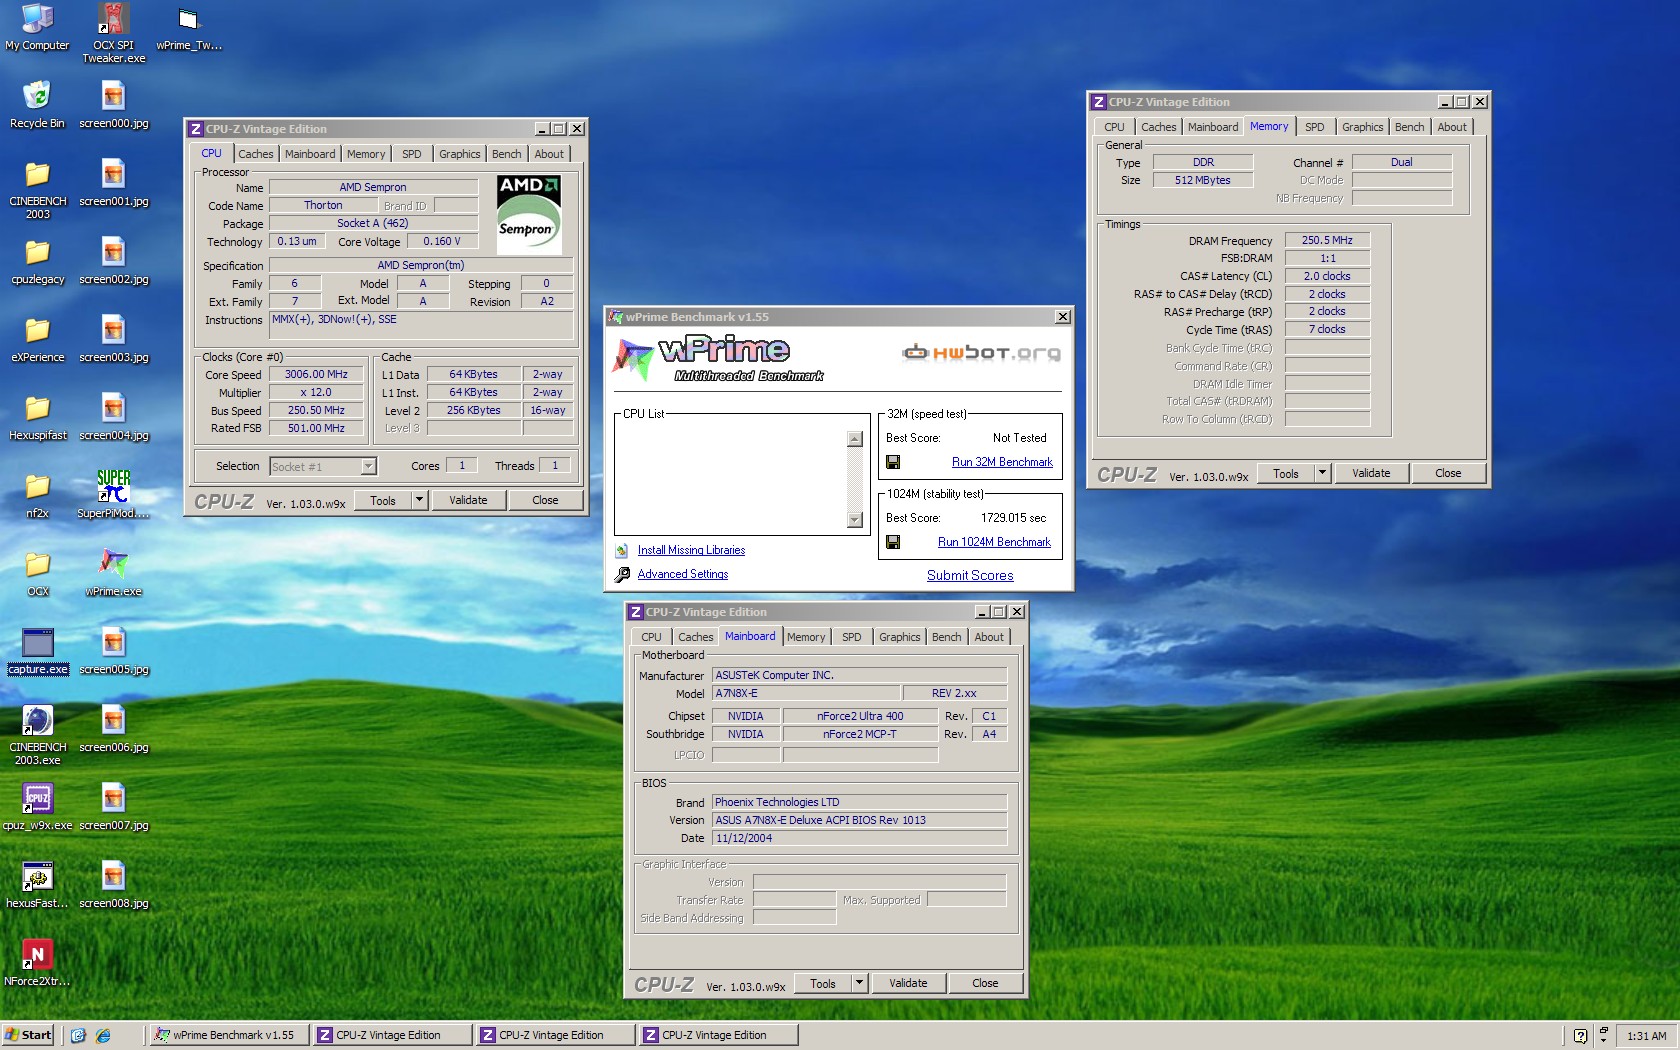1680x1050 pixels.
Task: Click BIOS Date 11/12/2004 field
Action: point(859,838)
